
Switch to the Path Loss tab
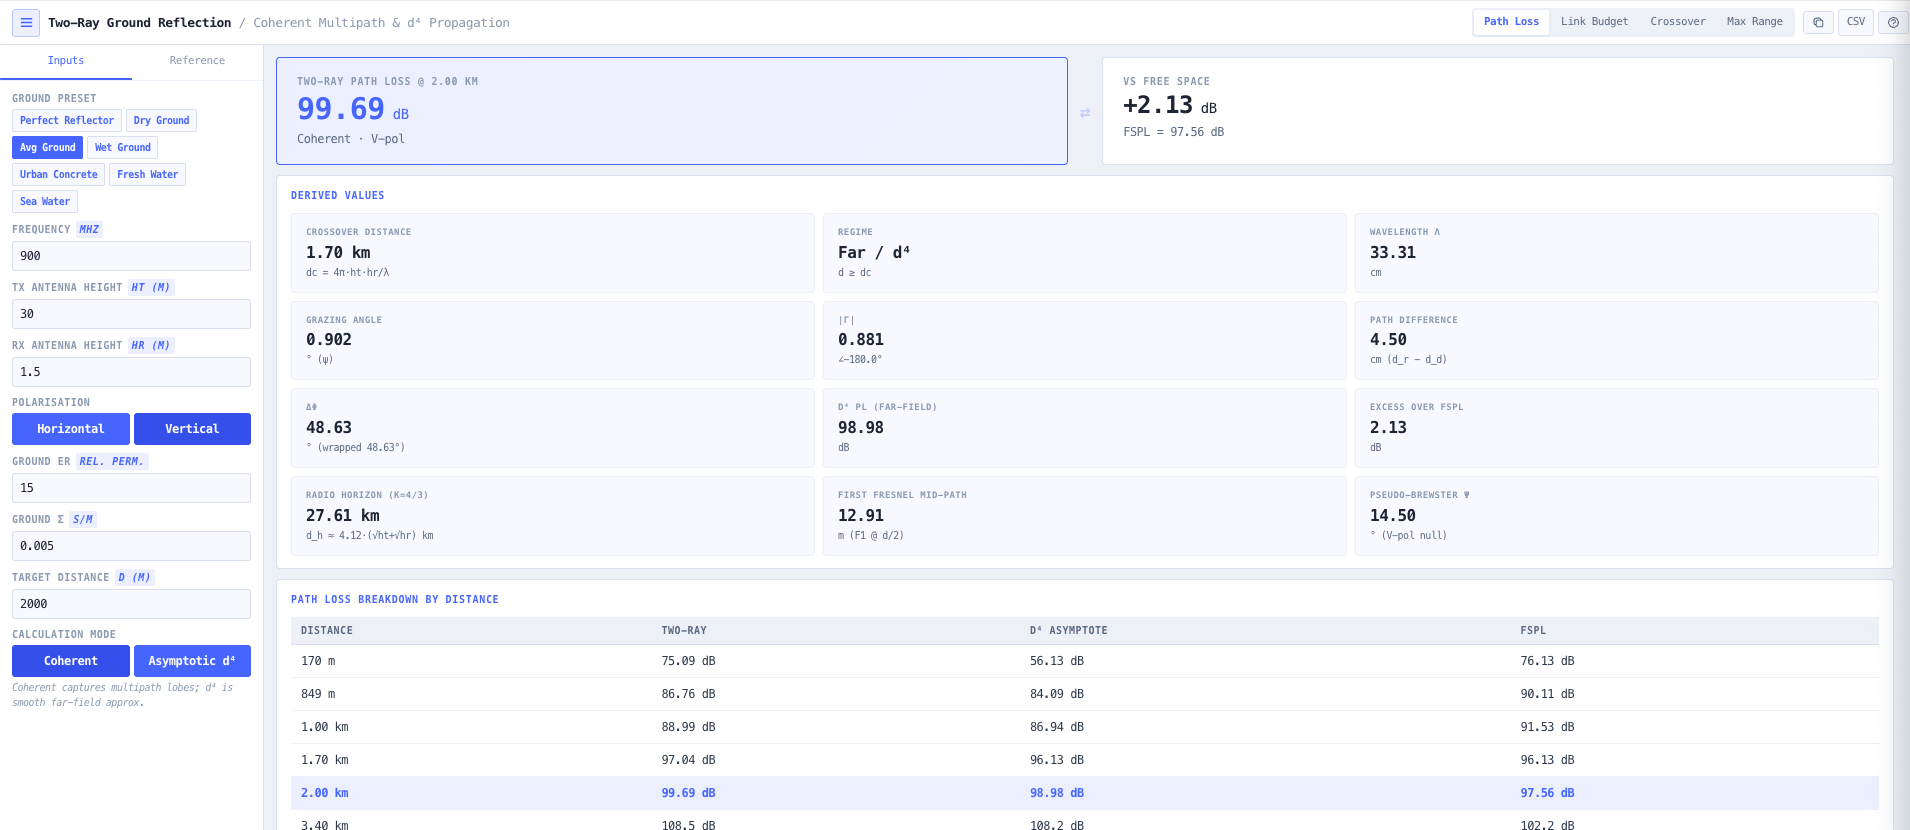point(1511,22)
